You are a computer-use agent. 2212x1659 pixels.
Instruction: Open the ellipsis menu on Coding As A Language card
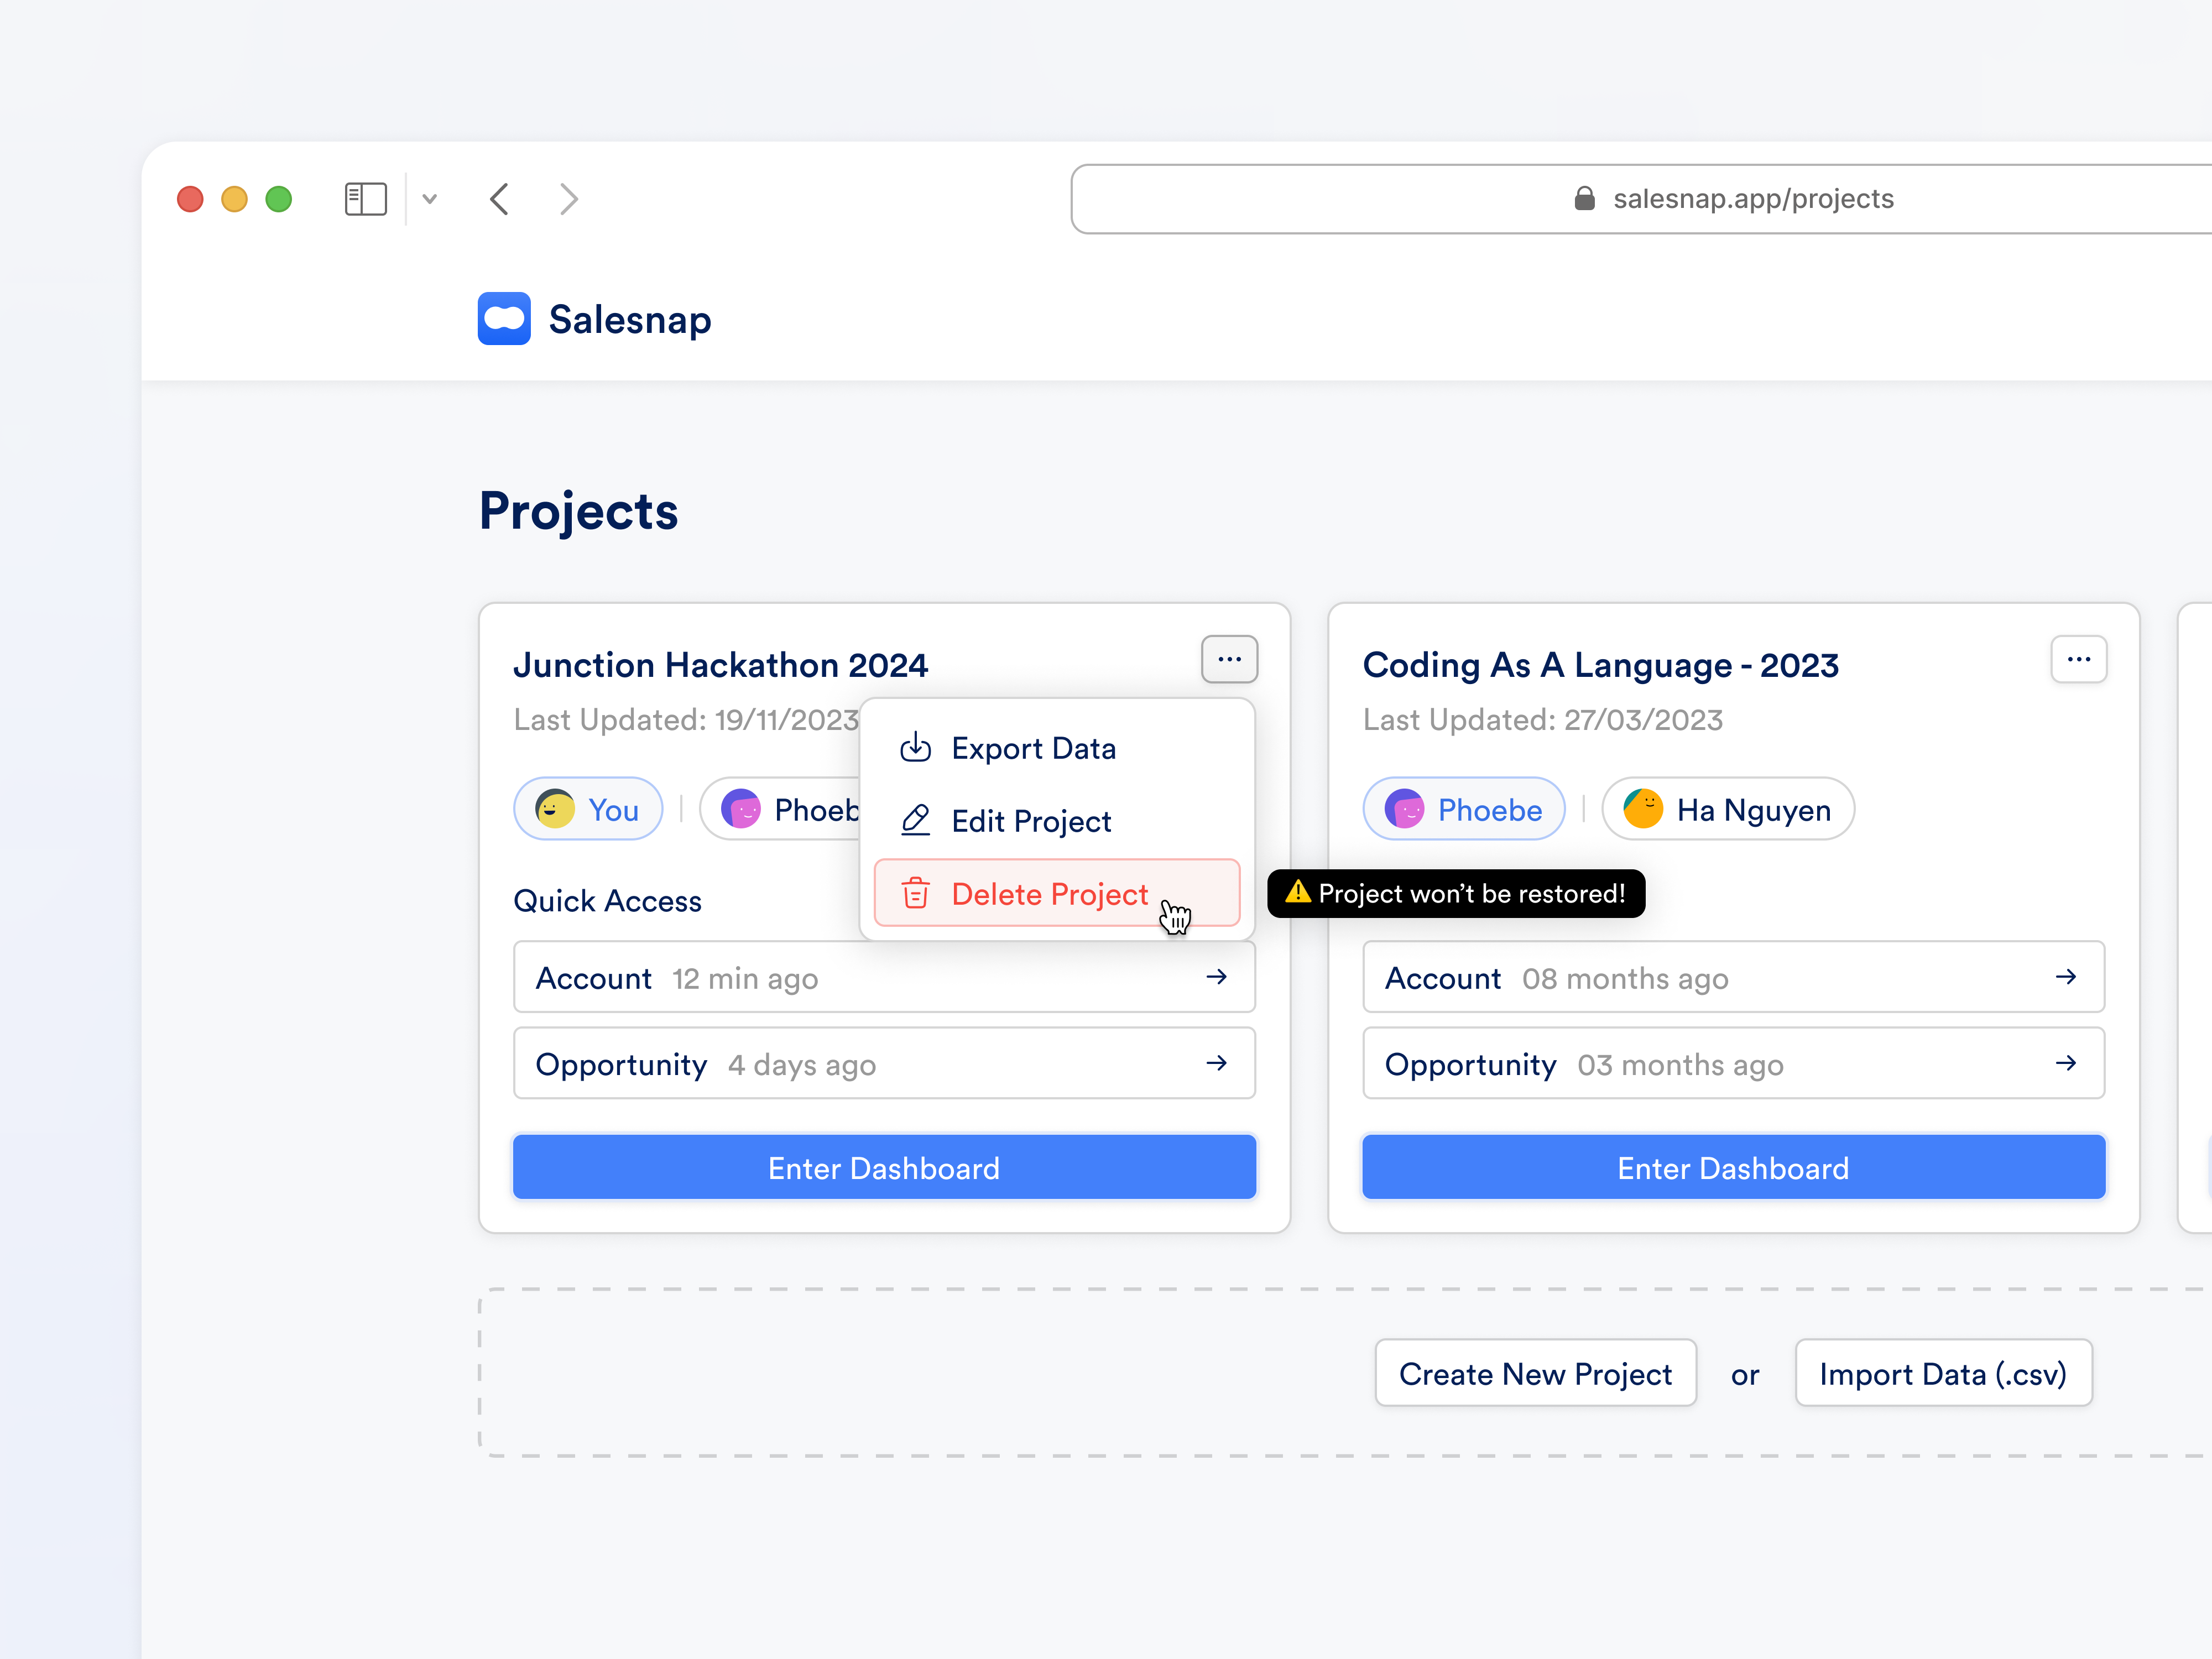[2080, 659]
